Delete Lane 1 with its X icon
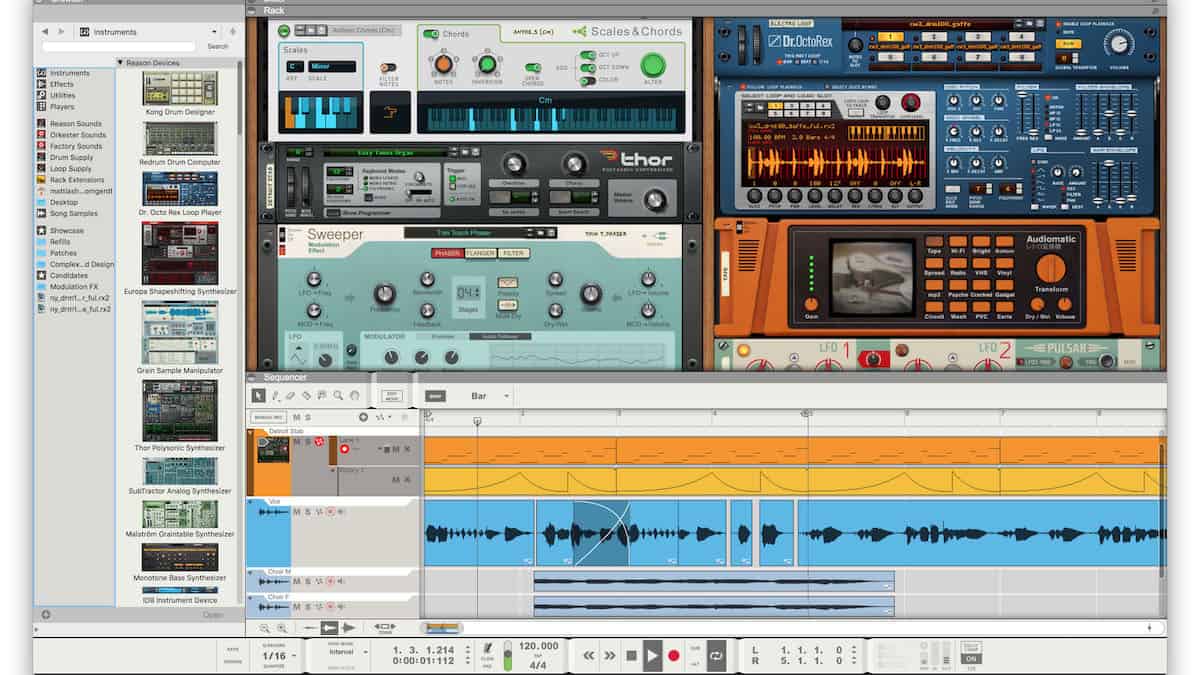The image size is (1200, 675). (x=406, y=450)
